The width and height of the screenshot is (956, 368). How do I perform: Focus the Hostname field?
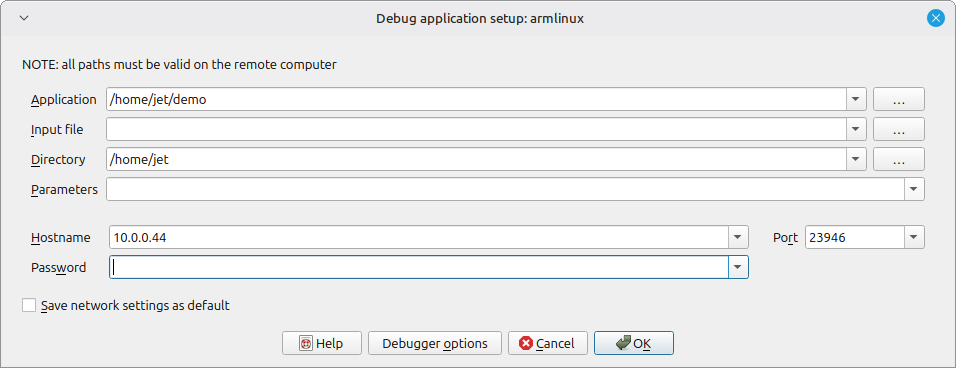pos(419,237)
